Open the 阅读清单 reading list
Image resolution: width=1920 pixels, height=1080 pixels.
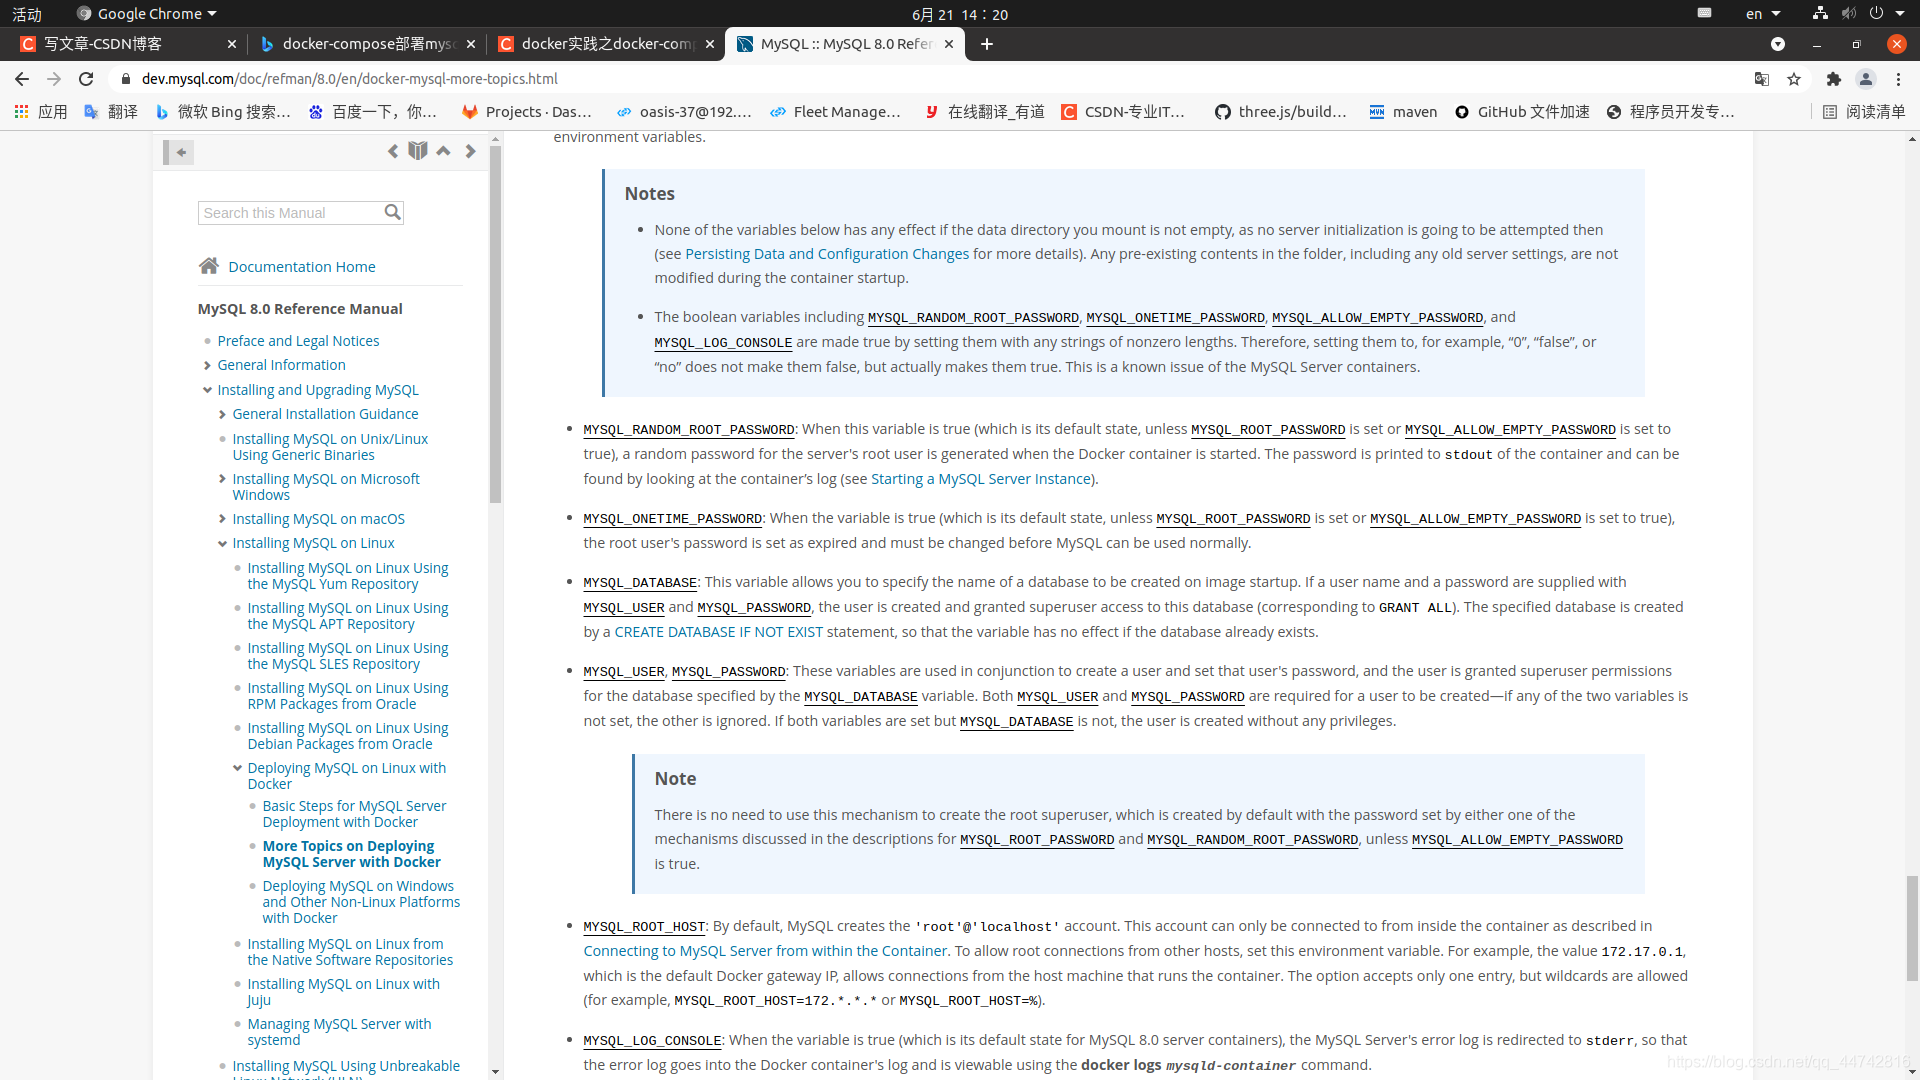[1864, 112]
